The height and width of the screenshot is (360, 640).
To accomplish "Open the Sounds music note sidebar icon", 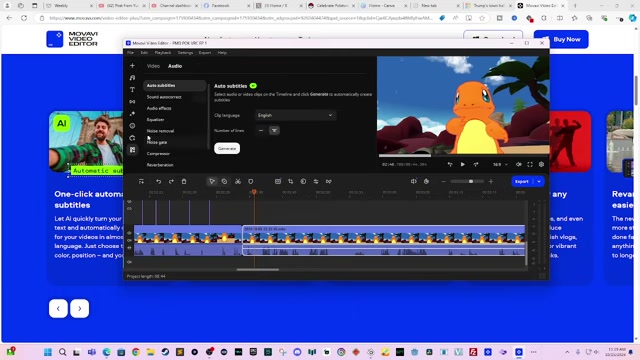I will [132, 78].
